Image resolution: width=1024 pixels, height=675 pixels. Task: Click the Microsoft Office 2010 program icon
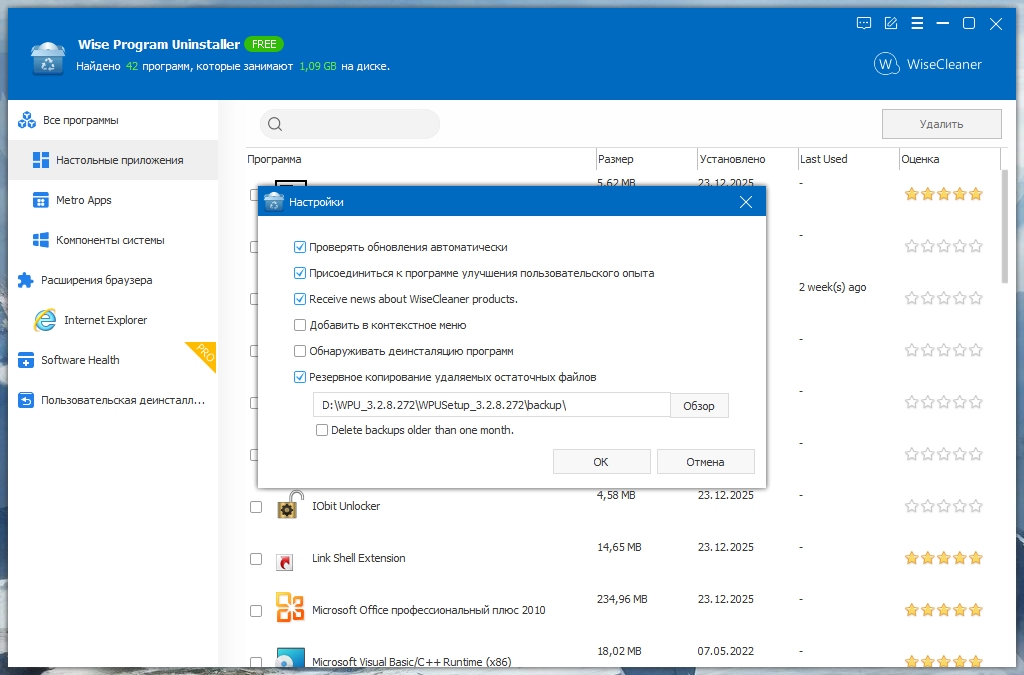pos(290,608)
